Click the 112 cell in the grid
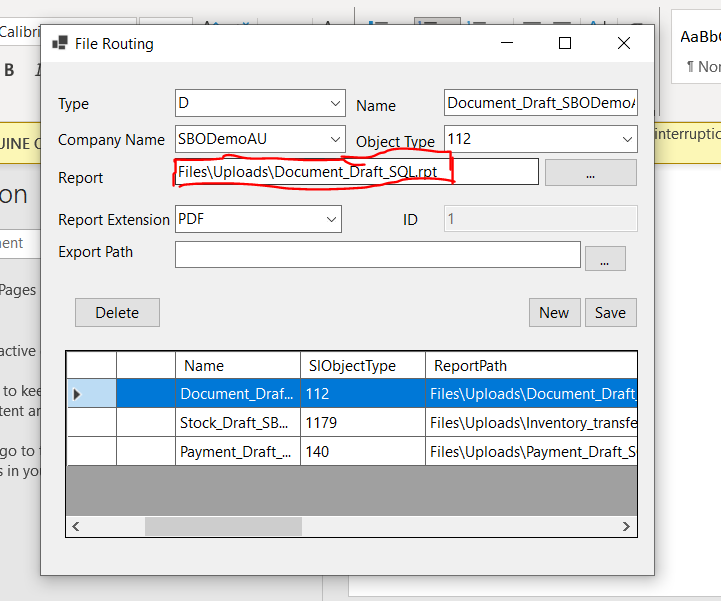This screenshot has width=721, height=601. [363, 394]
